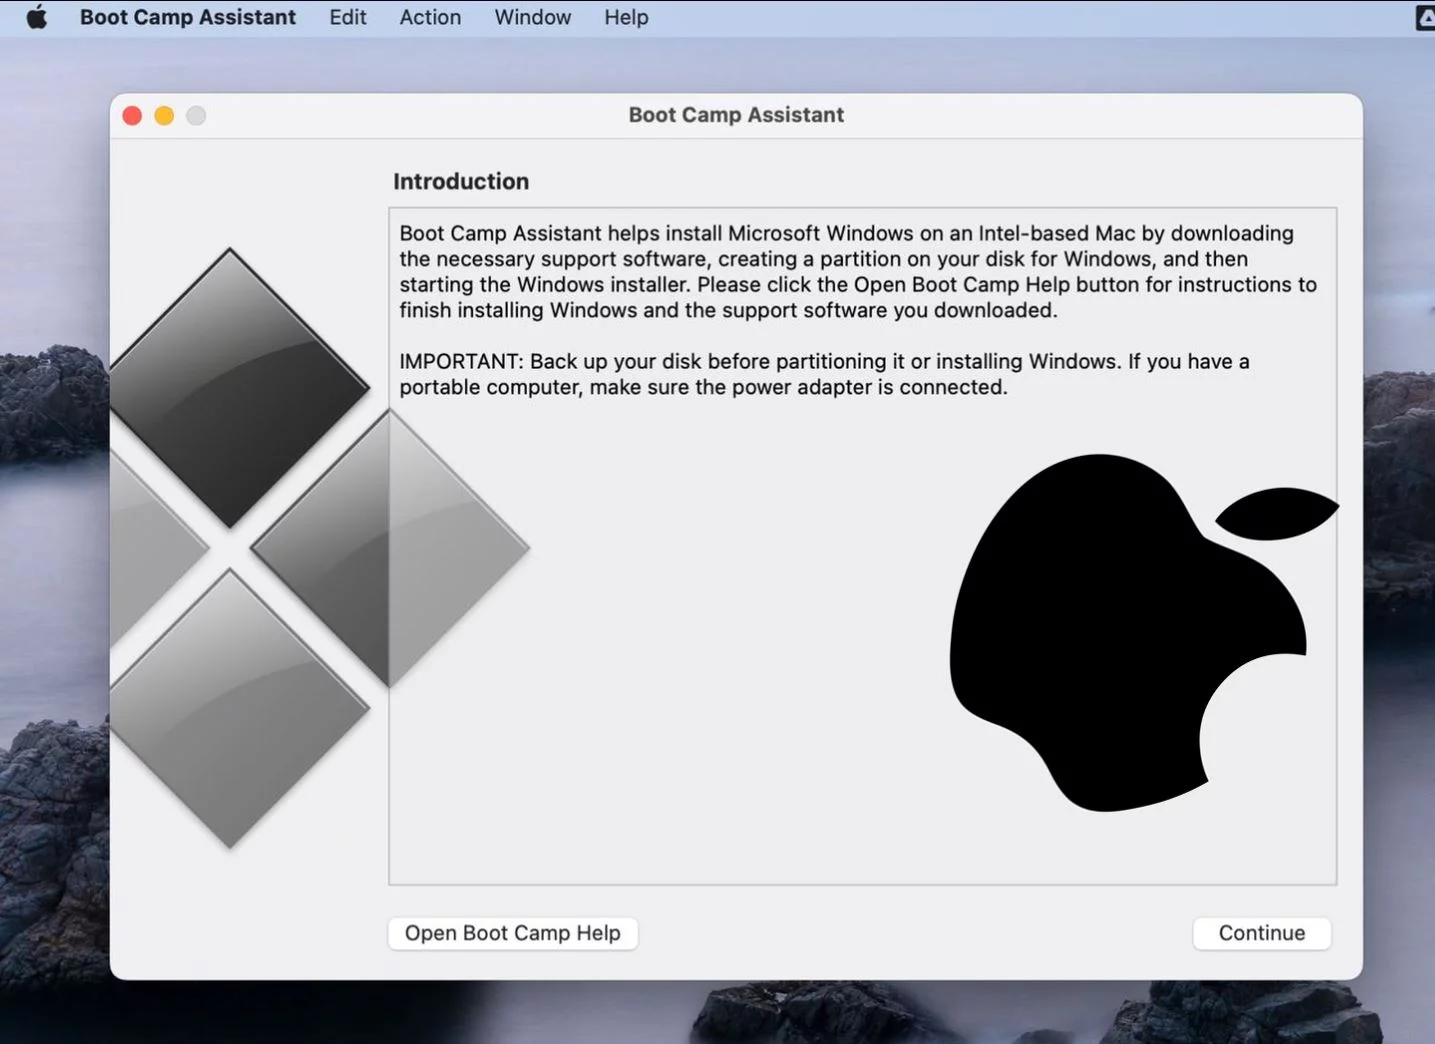
Task: Close the Boot Camp Assistant window
Action: (132, 116)
